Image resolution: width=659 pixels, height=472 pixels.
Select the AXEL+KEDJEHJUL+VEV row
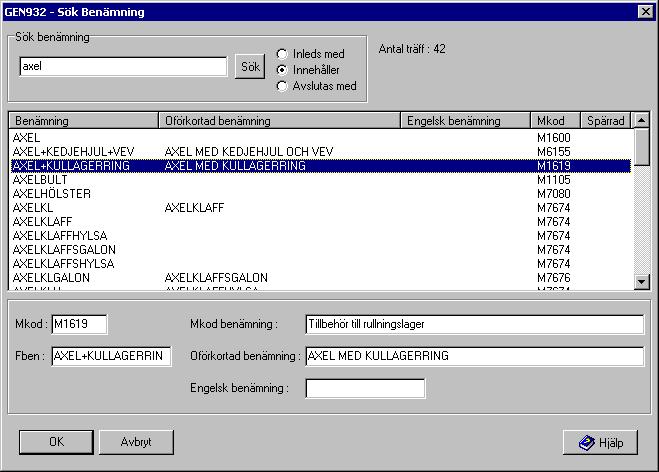pyautogui.click(x=320, y=152)
